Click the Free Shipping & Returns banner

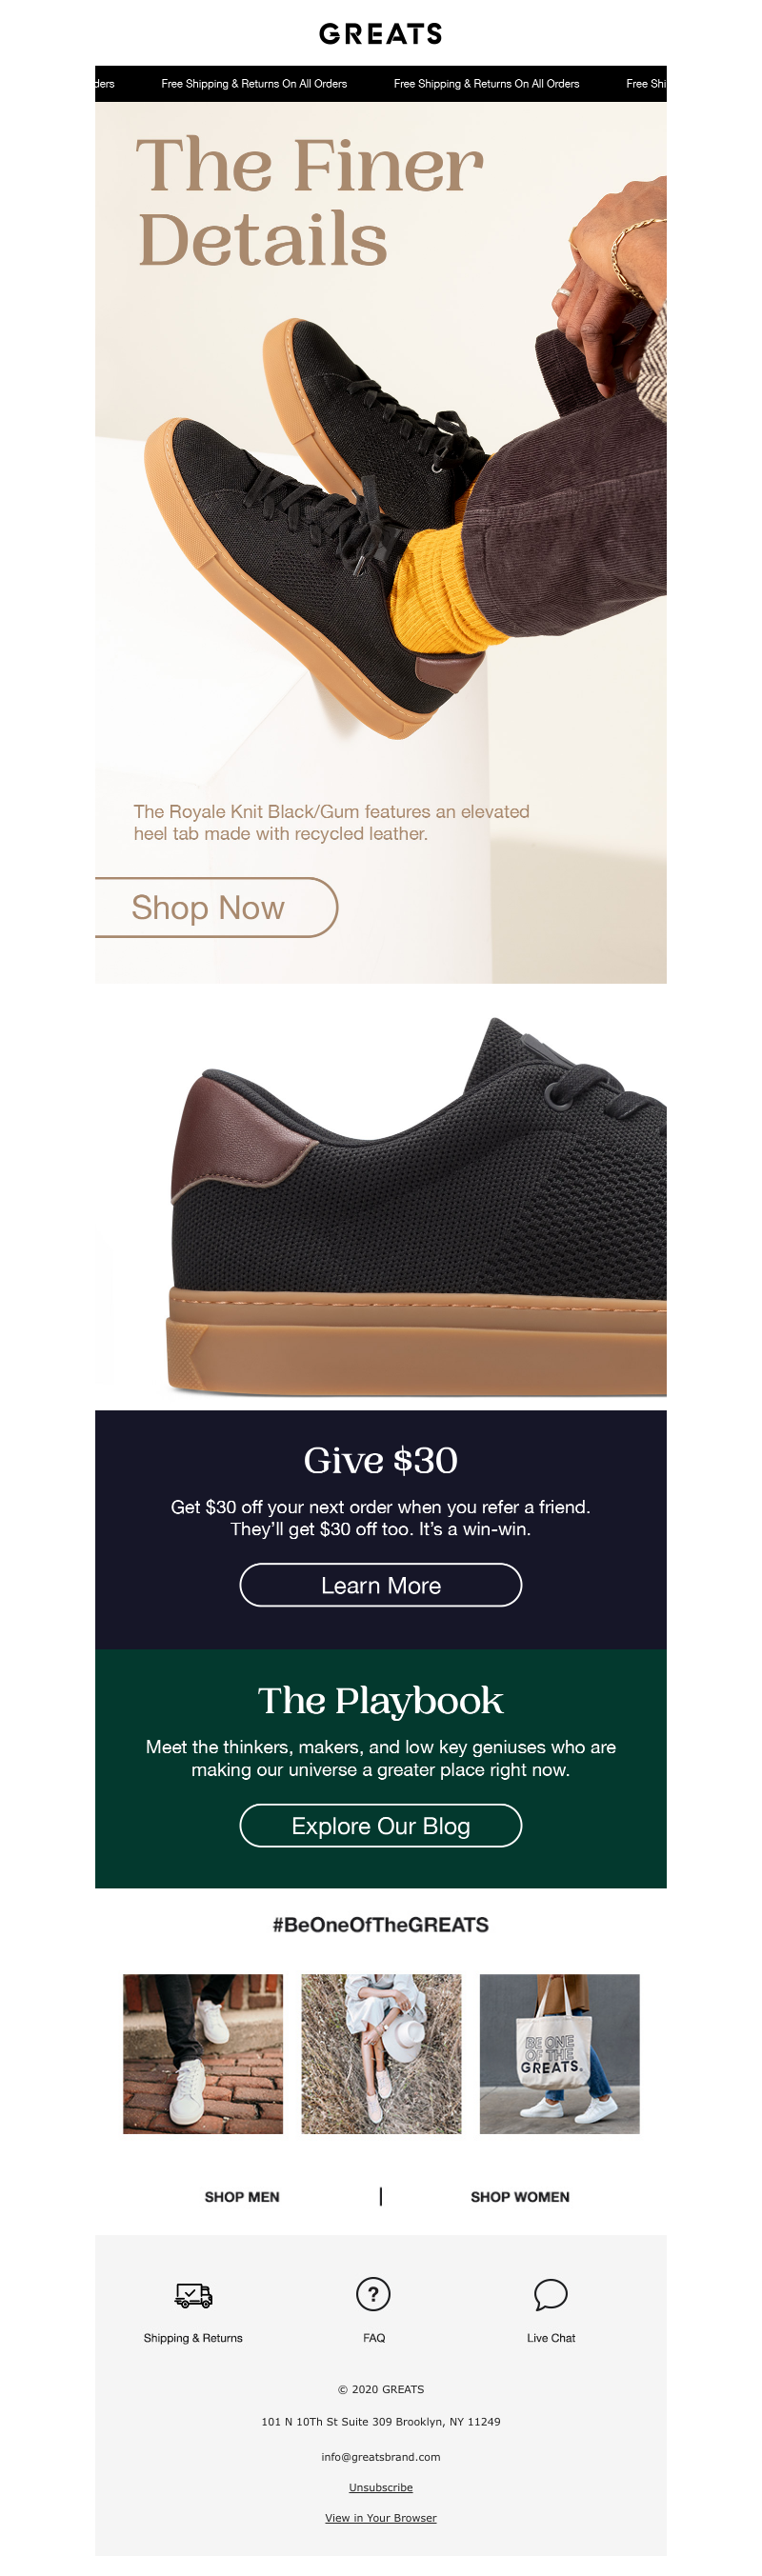[380, 84]
